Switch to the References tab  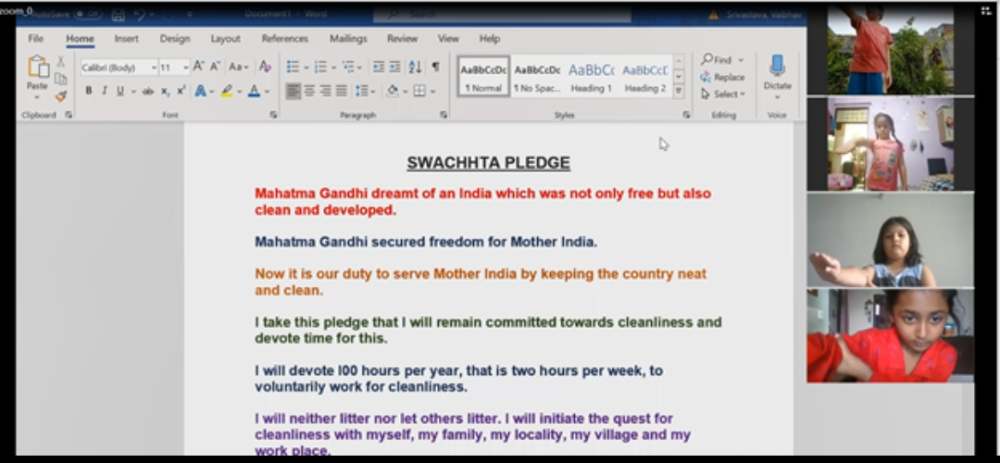click(285, 38)
